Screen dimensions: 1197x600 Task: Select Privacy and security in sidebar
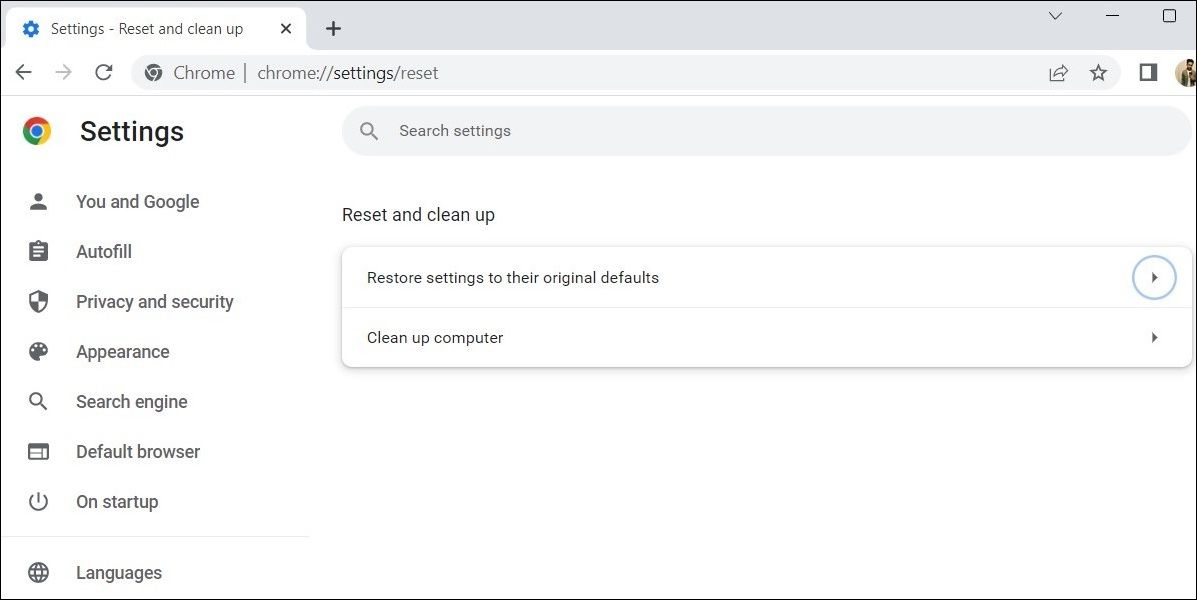tap(154, 301)
